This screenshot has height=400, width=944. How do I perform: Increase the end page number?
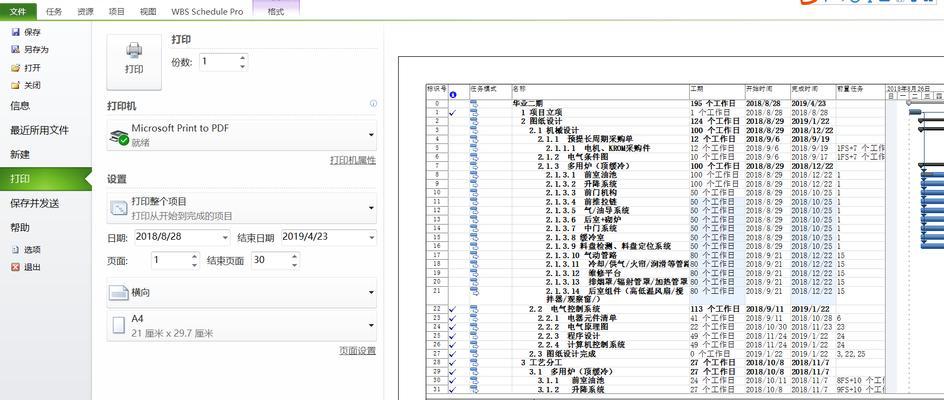point(295,256)
